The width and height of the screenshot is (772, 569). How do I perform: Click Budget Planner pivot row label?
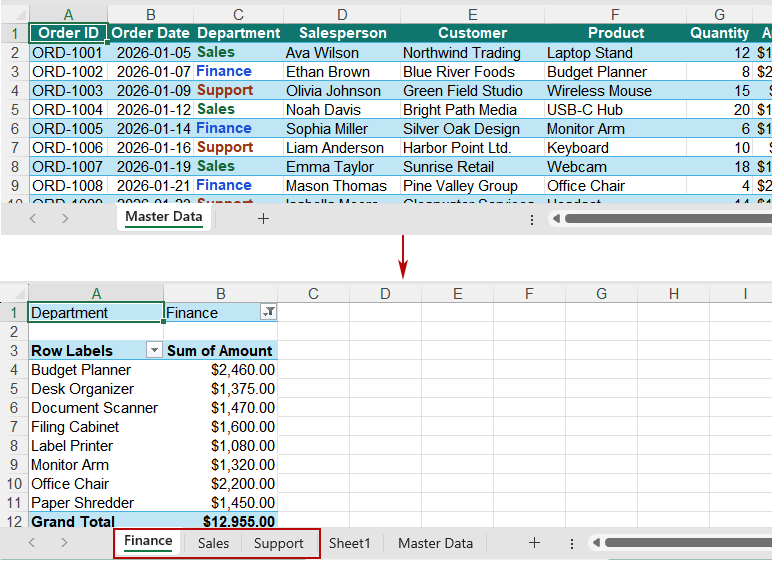click(96, 370)
